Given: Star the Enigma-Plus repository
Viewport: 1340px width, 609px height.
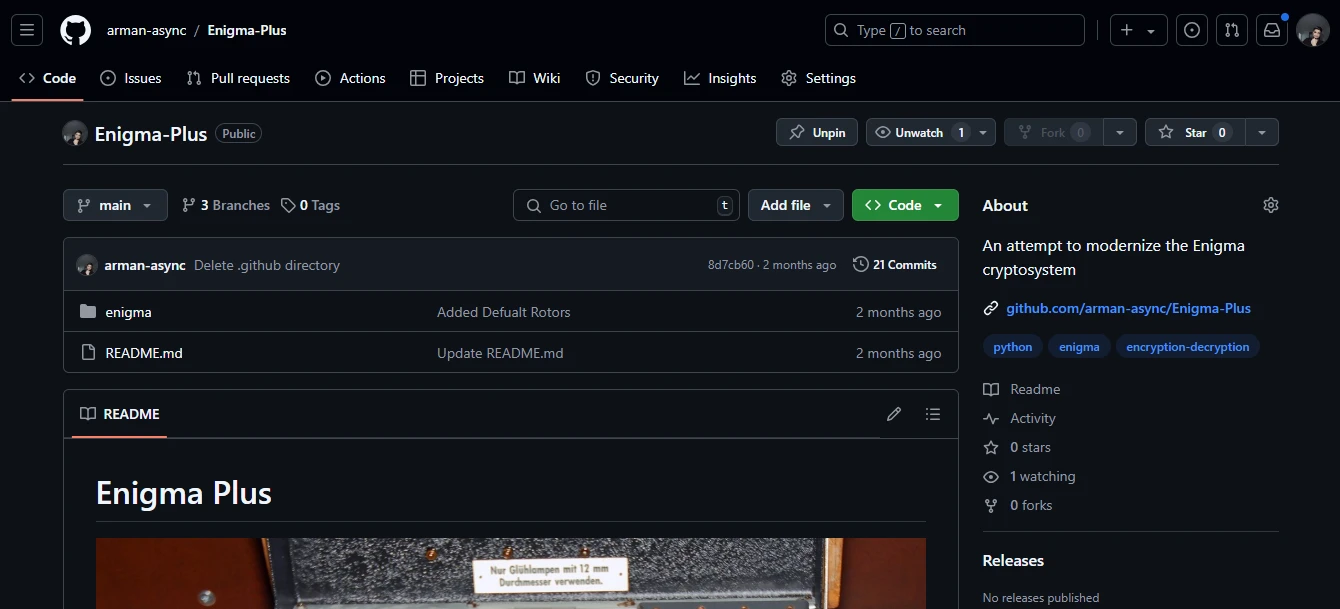Looking at the screenshot, I should click(x=1195, y=132).
